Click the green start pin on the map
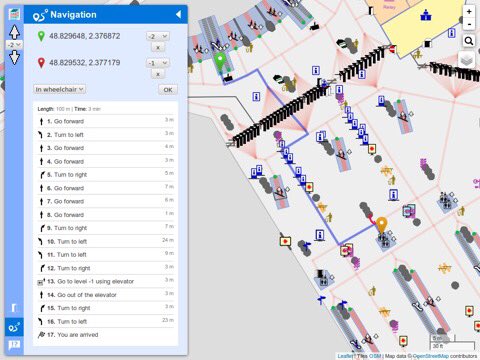This screenshot has height=360, width=480. [x=219, y=62]
